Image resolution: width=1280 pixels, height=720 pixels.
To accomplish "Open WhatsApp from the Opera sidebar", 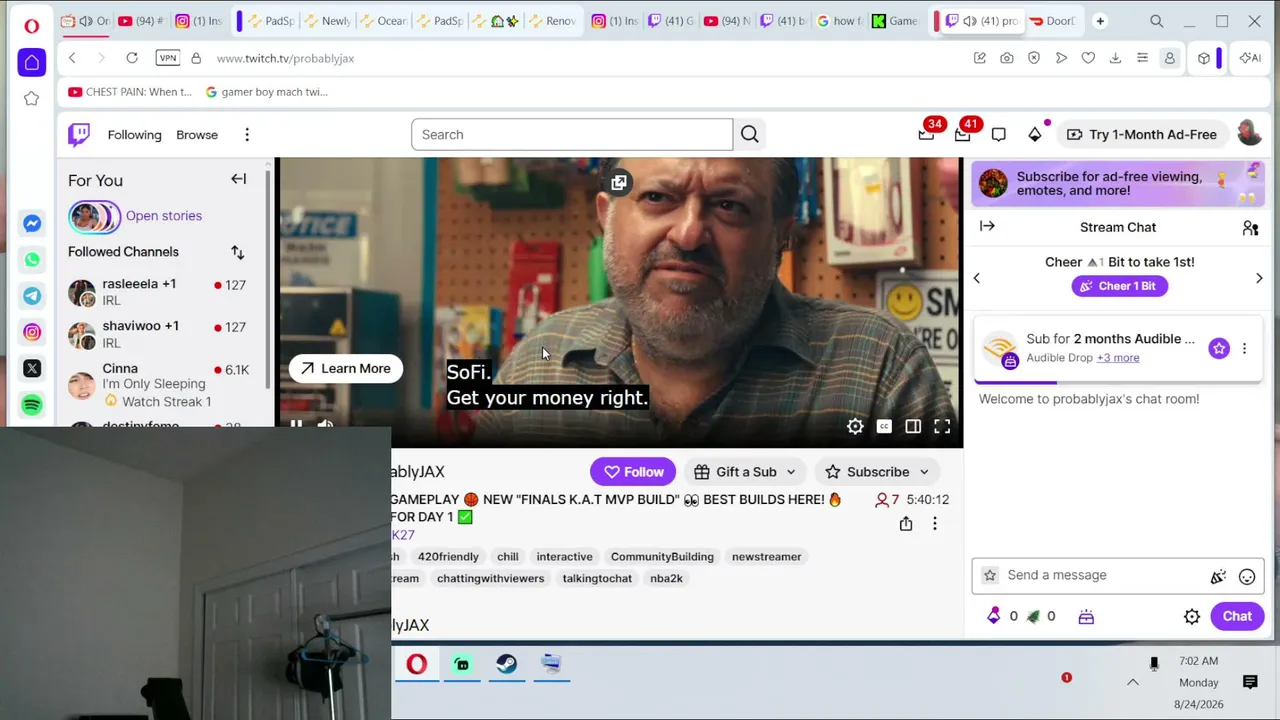I will point(32,260).
